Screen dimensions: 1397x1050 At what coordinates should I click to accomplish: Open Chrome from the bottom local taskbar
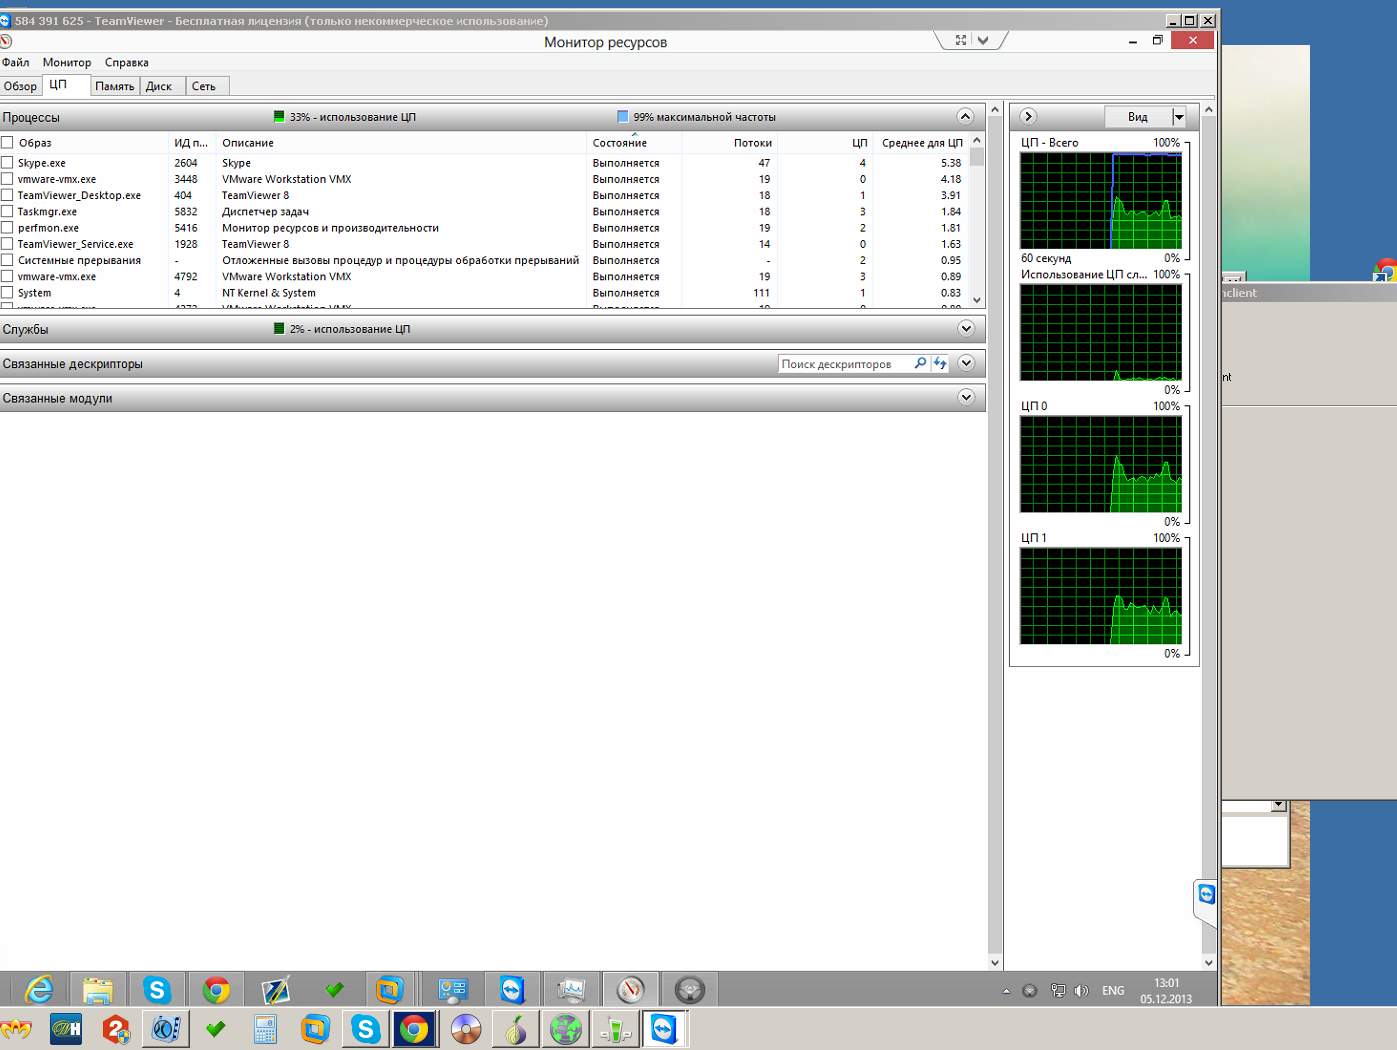(414, 1028)
